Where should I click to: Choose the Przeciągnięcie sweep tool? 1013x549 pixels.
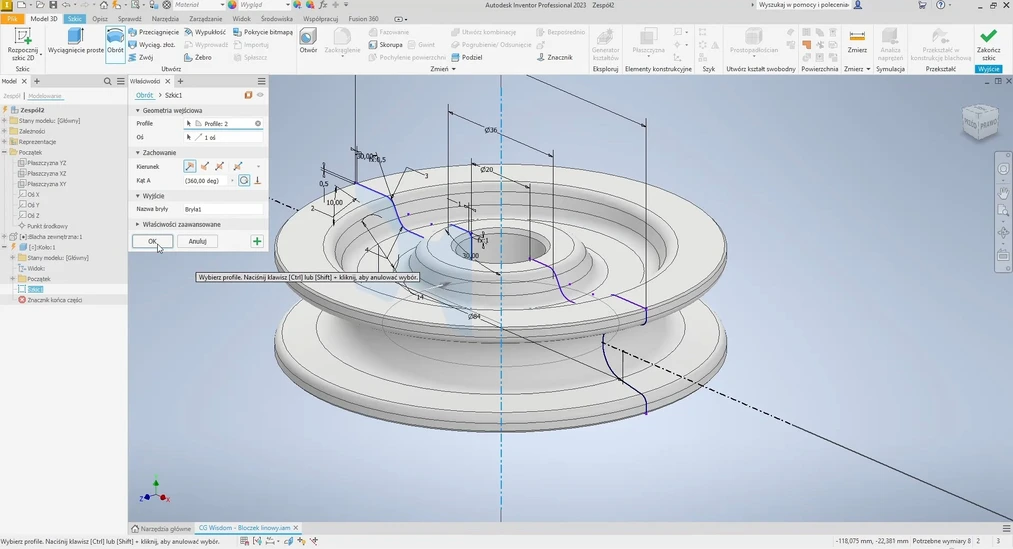[x=154, y=32]
